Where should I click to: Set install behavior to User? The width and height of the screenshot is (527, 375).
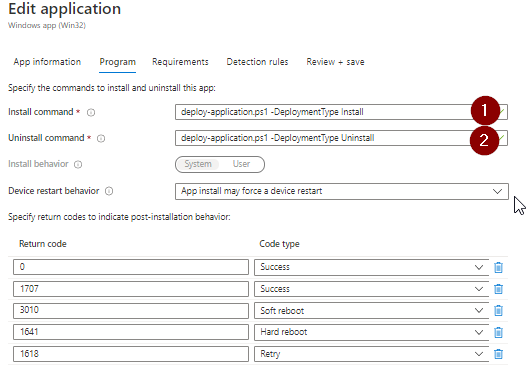(241, 164)
